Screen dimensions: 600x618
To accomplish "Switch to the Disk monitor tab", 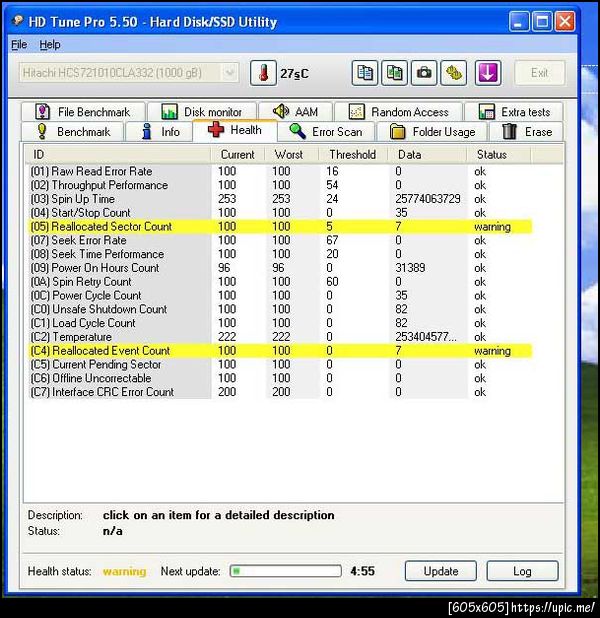I will click(202, 112).
